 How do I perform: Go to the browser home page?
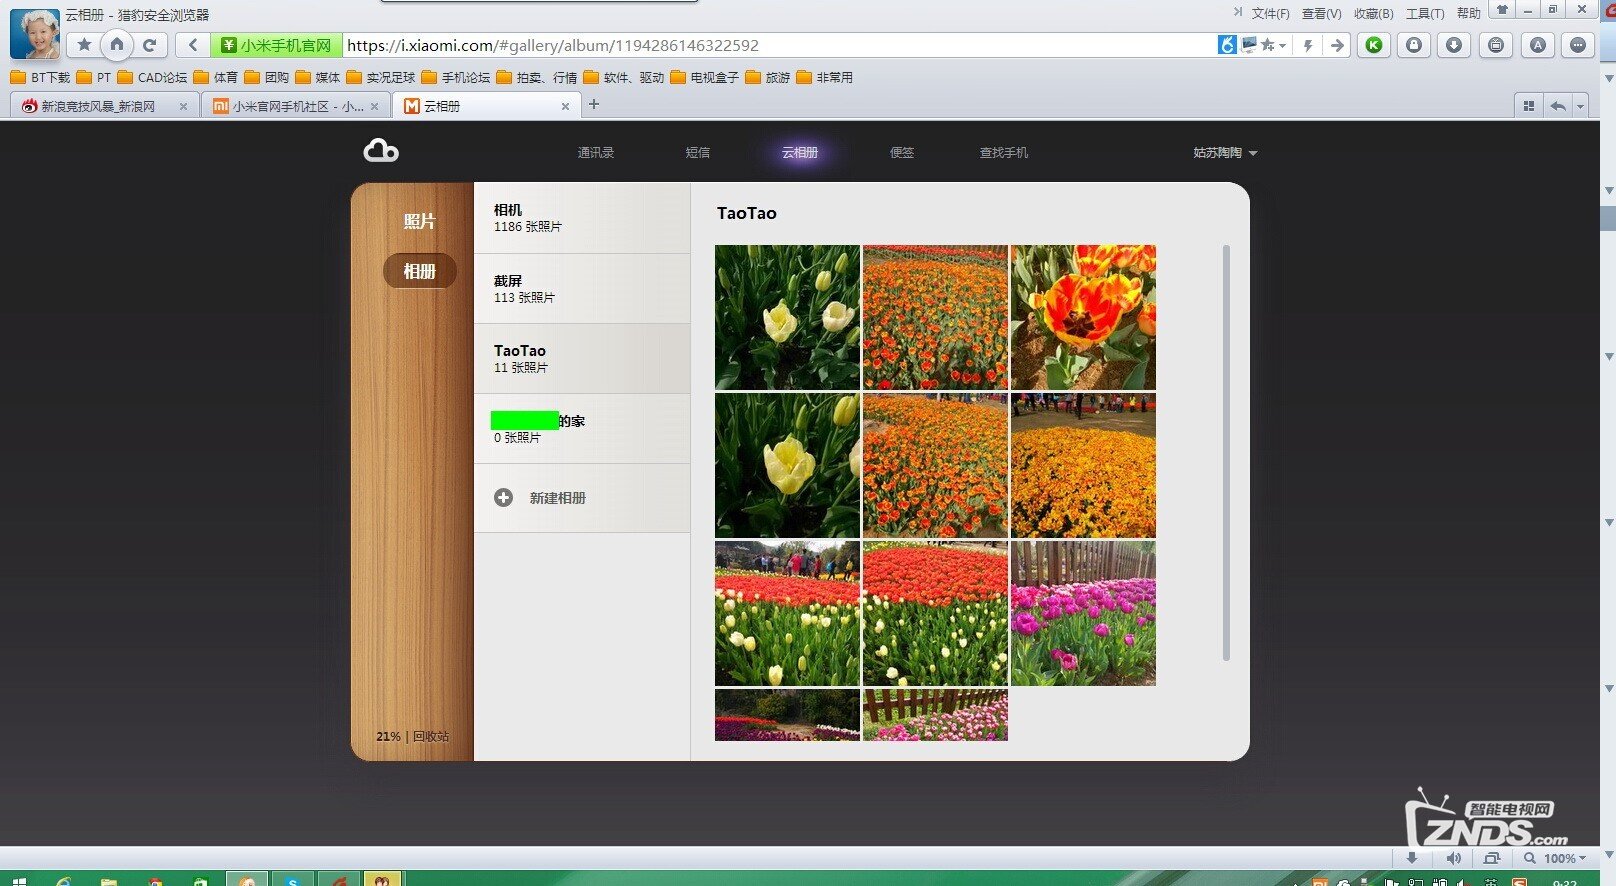click(117, 45)
